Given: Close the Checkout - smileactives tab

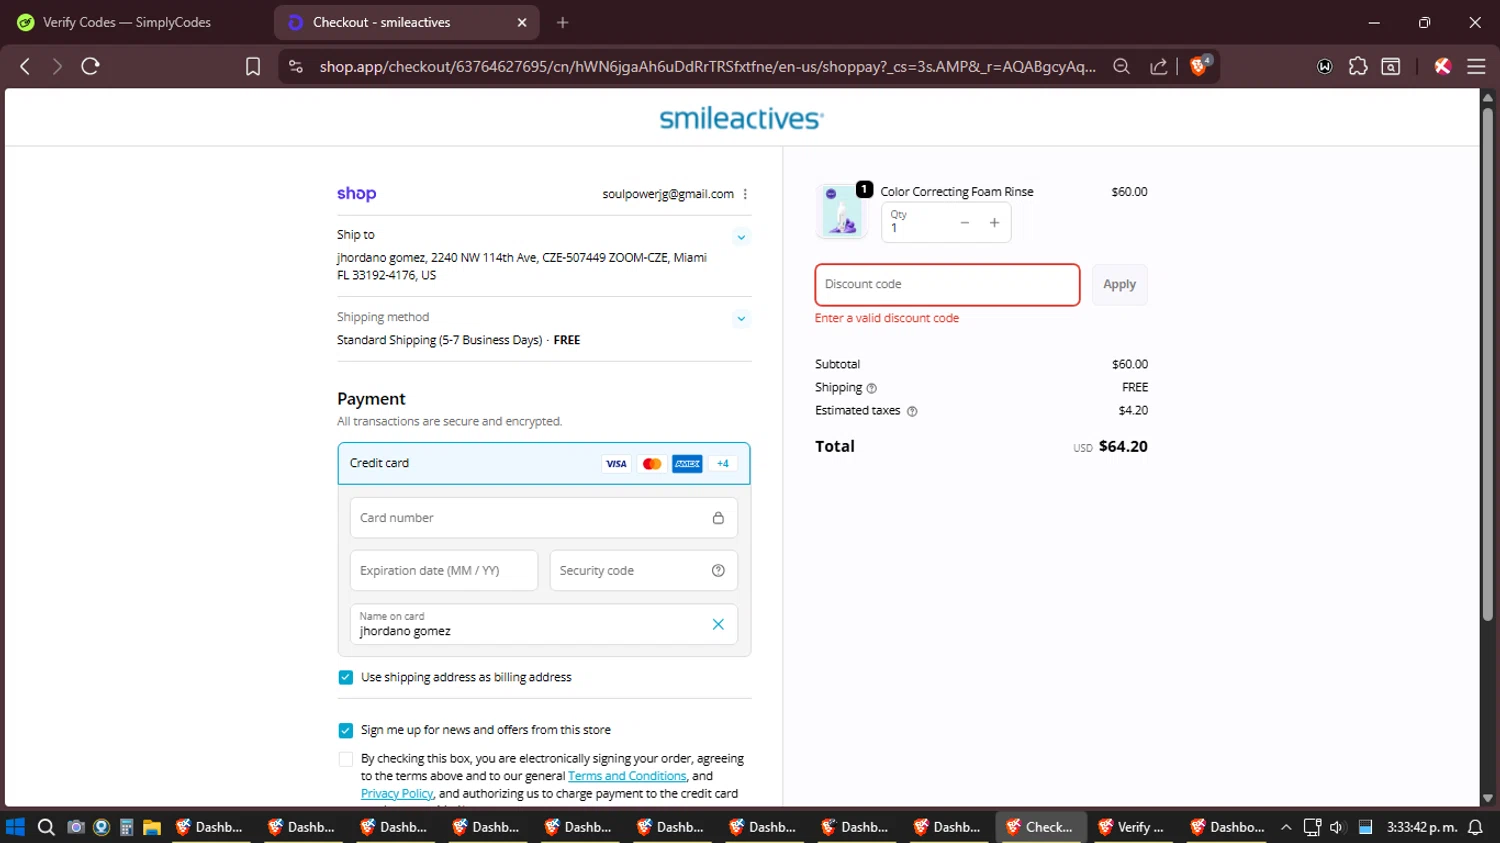Looking at the screenshot, I should coord(522,22).
